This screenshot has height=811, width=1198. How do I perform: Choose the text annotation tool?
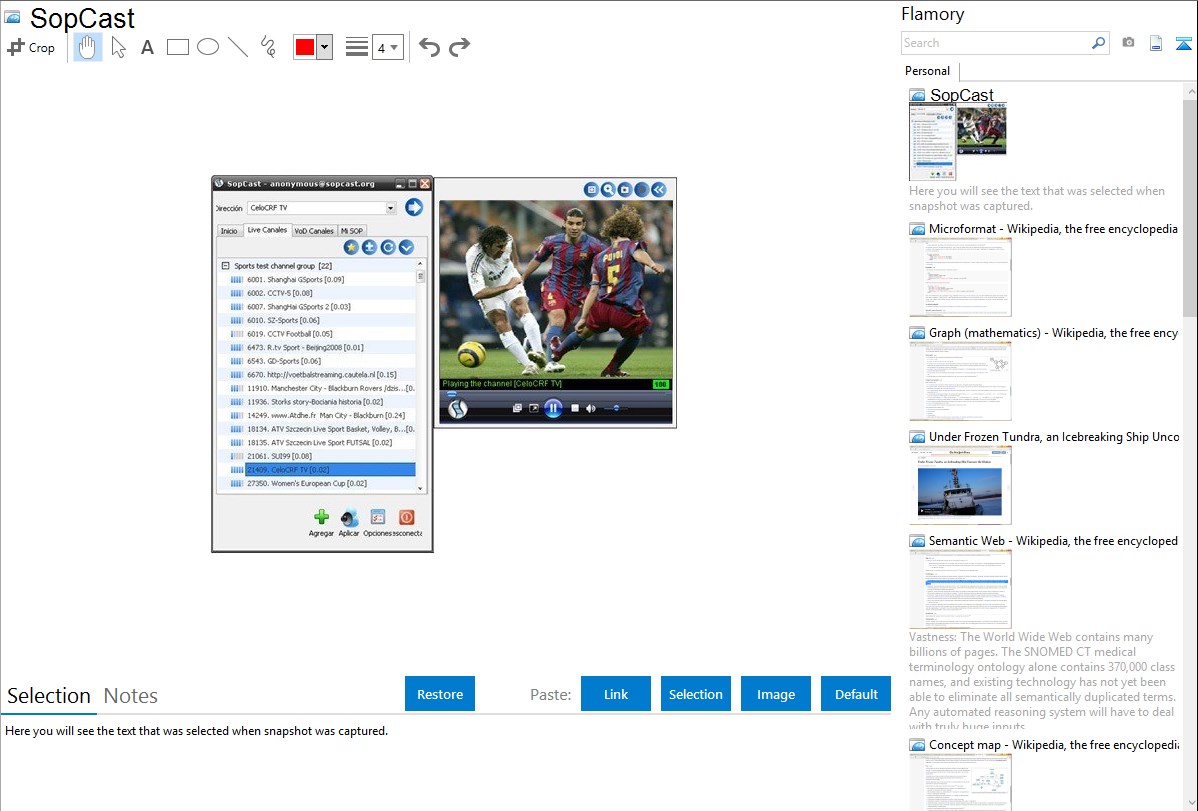[147, 47]
